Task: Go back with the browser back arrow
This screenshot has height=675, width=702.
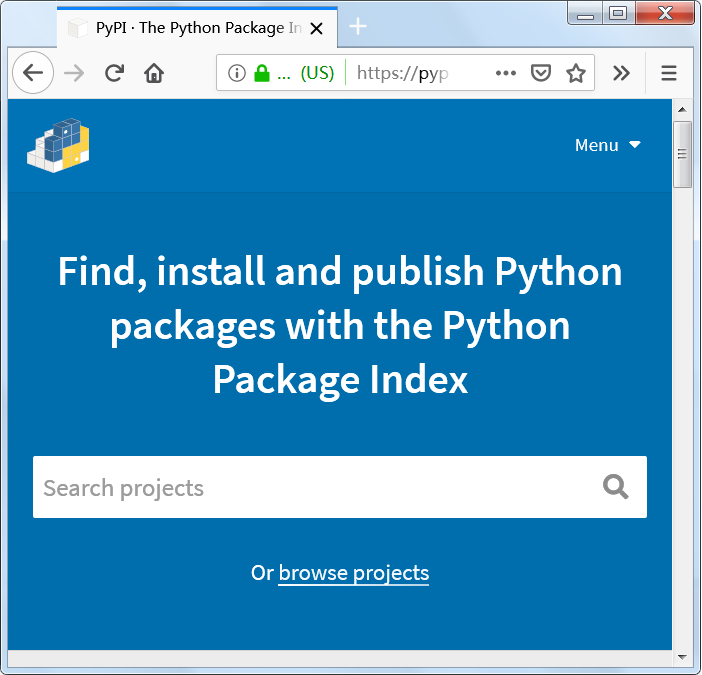Action: [33, 73]
